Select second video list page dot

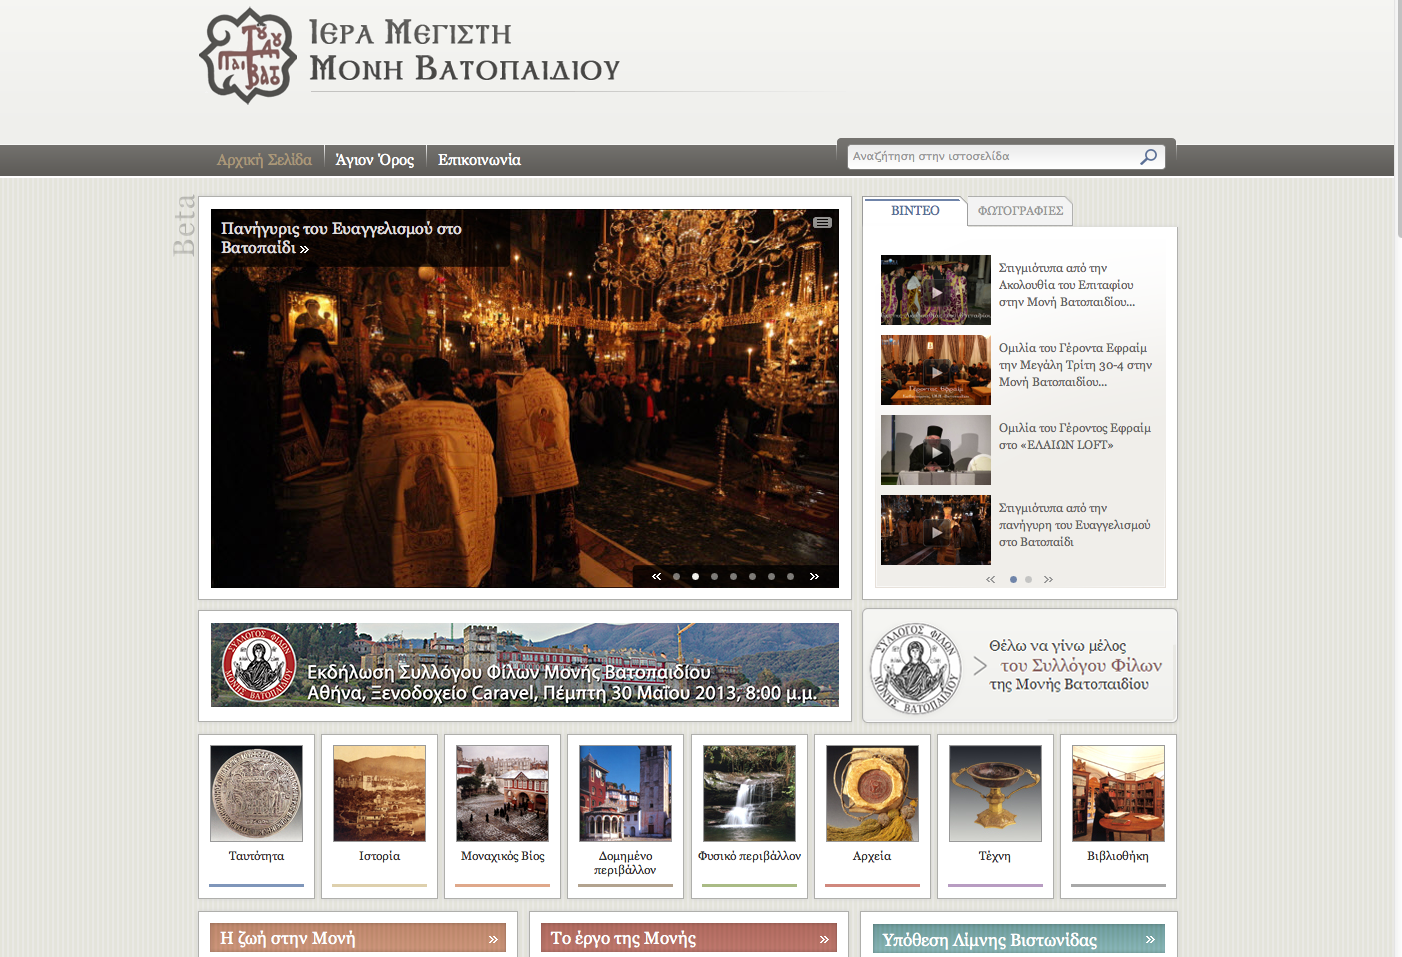click(1028, 579)
